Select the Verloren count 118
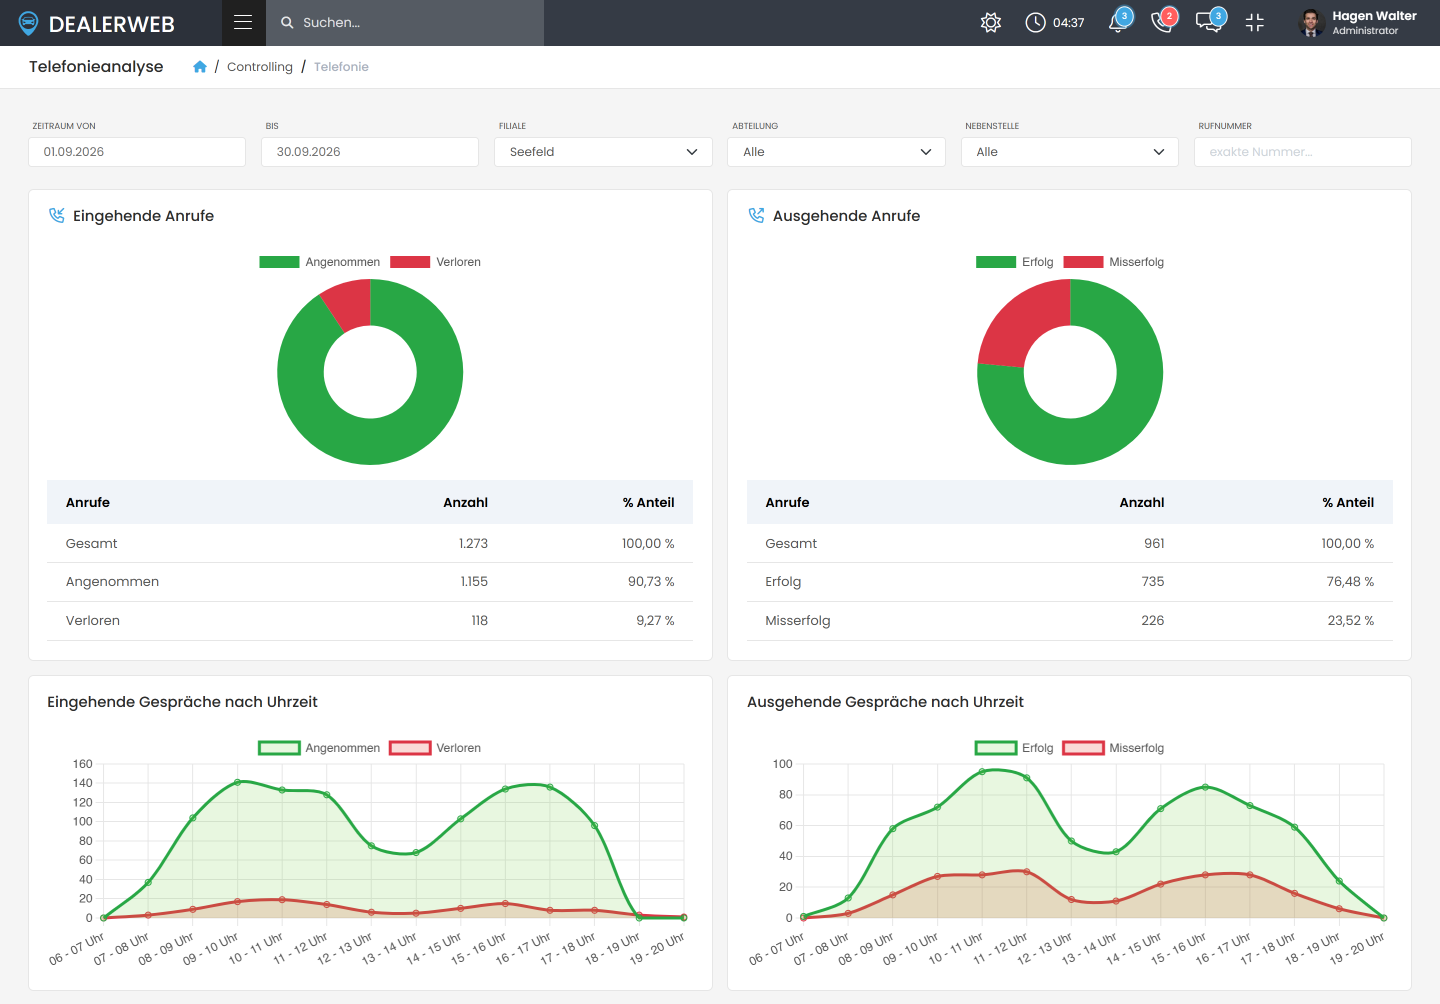The image size is (1440, 1004). pyautogui.click(x=480, y=621)
